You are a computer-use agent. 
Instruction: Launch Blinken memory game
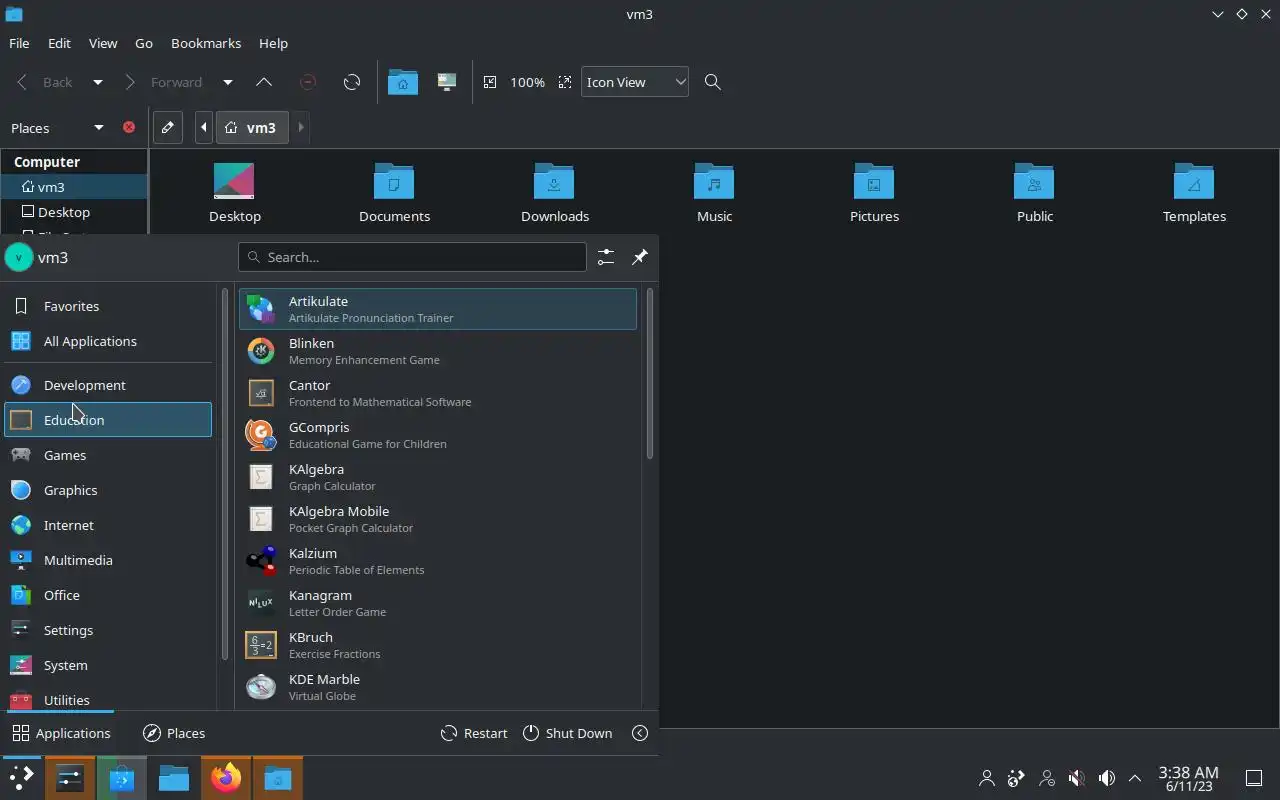(437, 351)
